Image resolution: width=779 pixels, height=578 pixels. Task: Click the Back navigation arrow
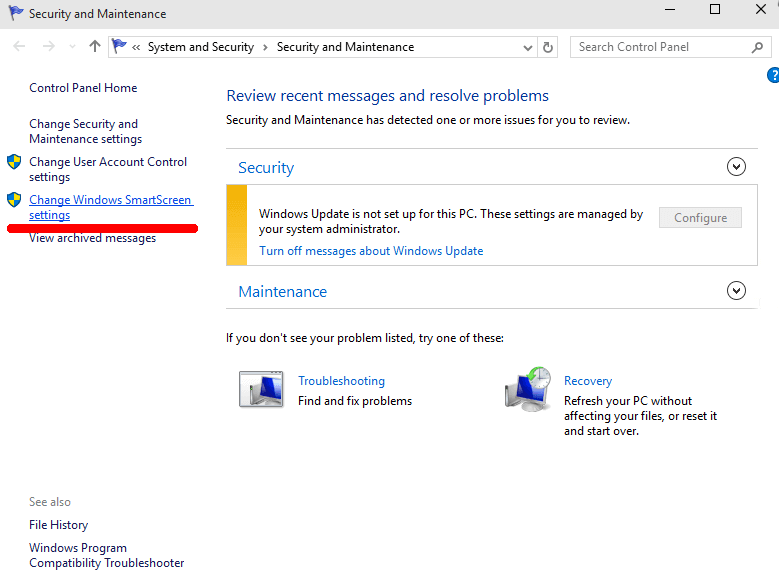[19, 47]
